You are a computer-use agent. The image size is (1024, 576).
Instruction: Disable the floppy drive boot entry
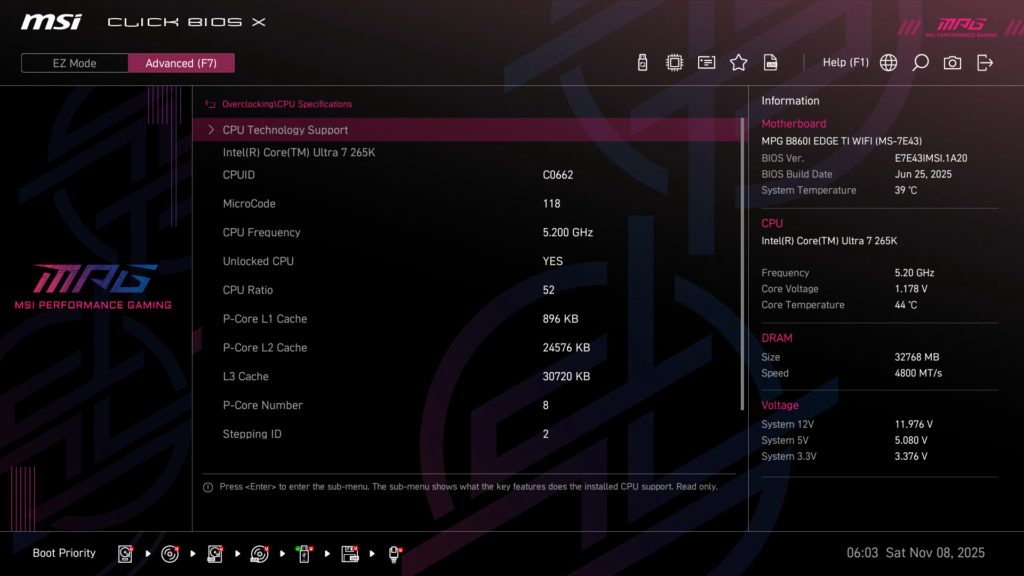pos(348,553)
